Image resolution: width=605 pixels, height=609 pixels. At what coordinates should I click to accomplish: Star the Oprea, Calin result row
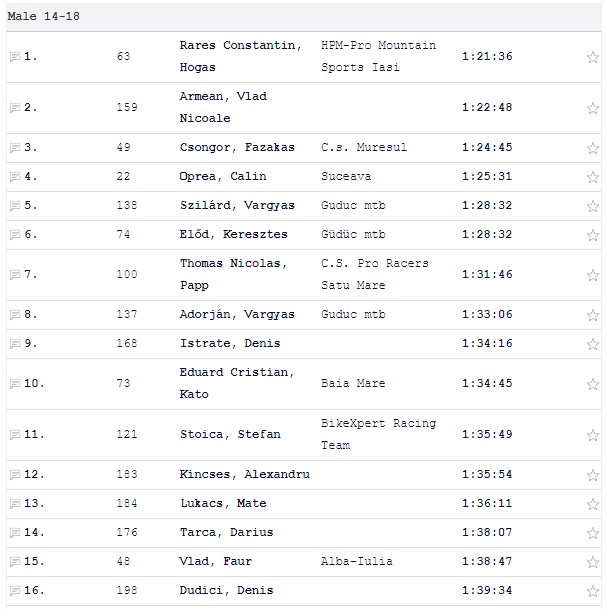(x=593, y=177)
